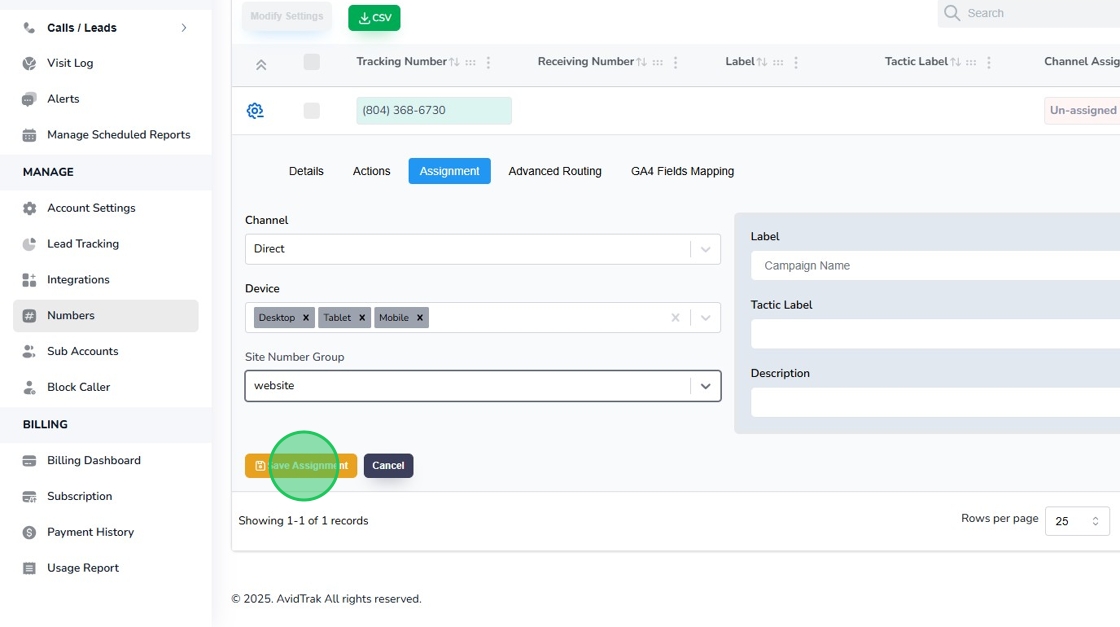
Task: Open the Site Number Group dropdown
Action: tap(483, 386)
